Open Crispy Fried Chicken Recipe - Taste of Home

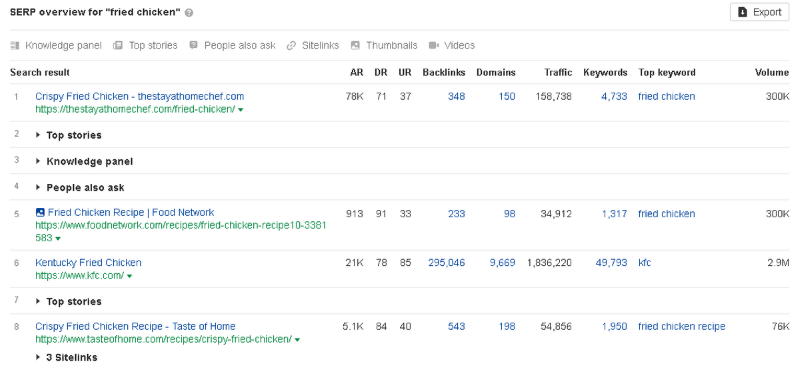[135, 326]
